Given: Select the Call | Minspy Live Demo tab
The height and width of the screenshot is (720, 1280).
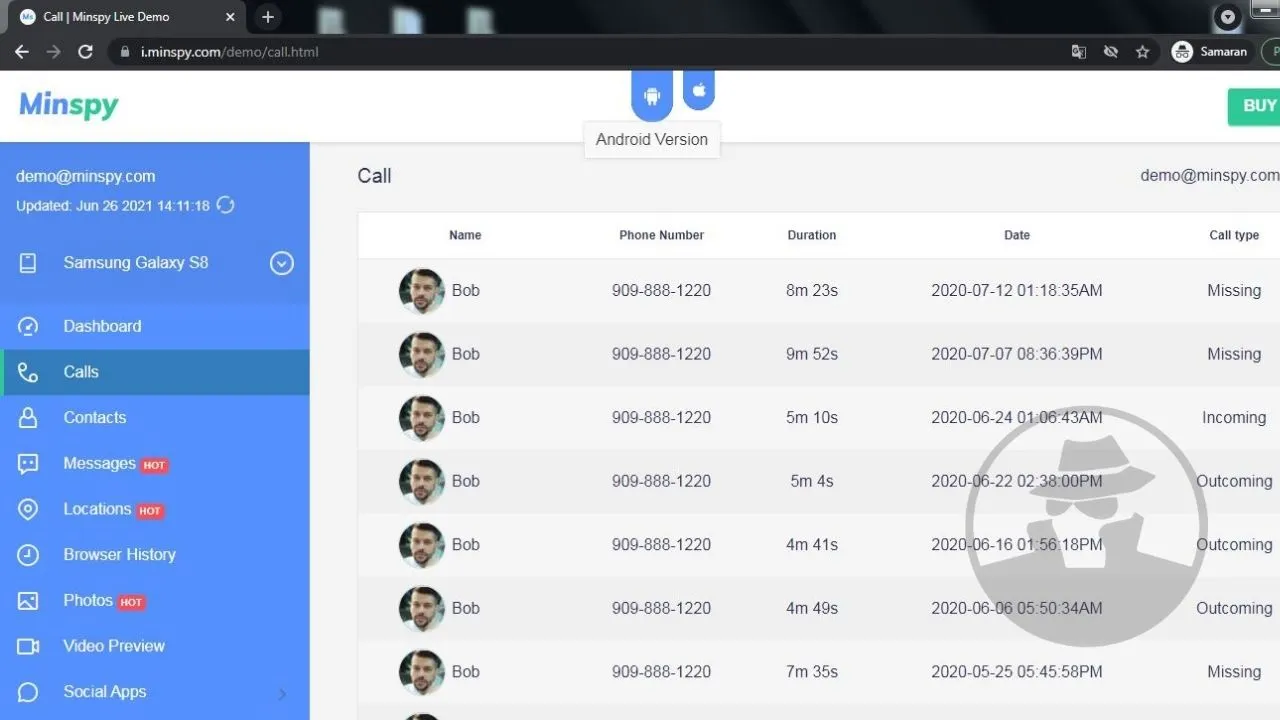Looking at the screenshot, I should click(125, 17).
